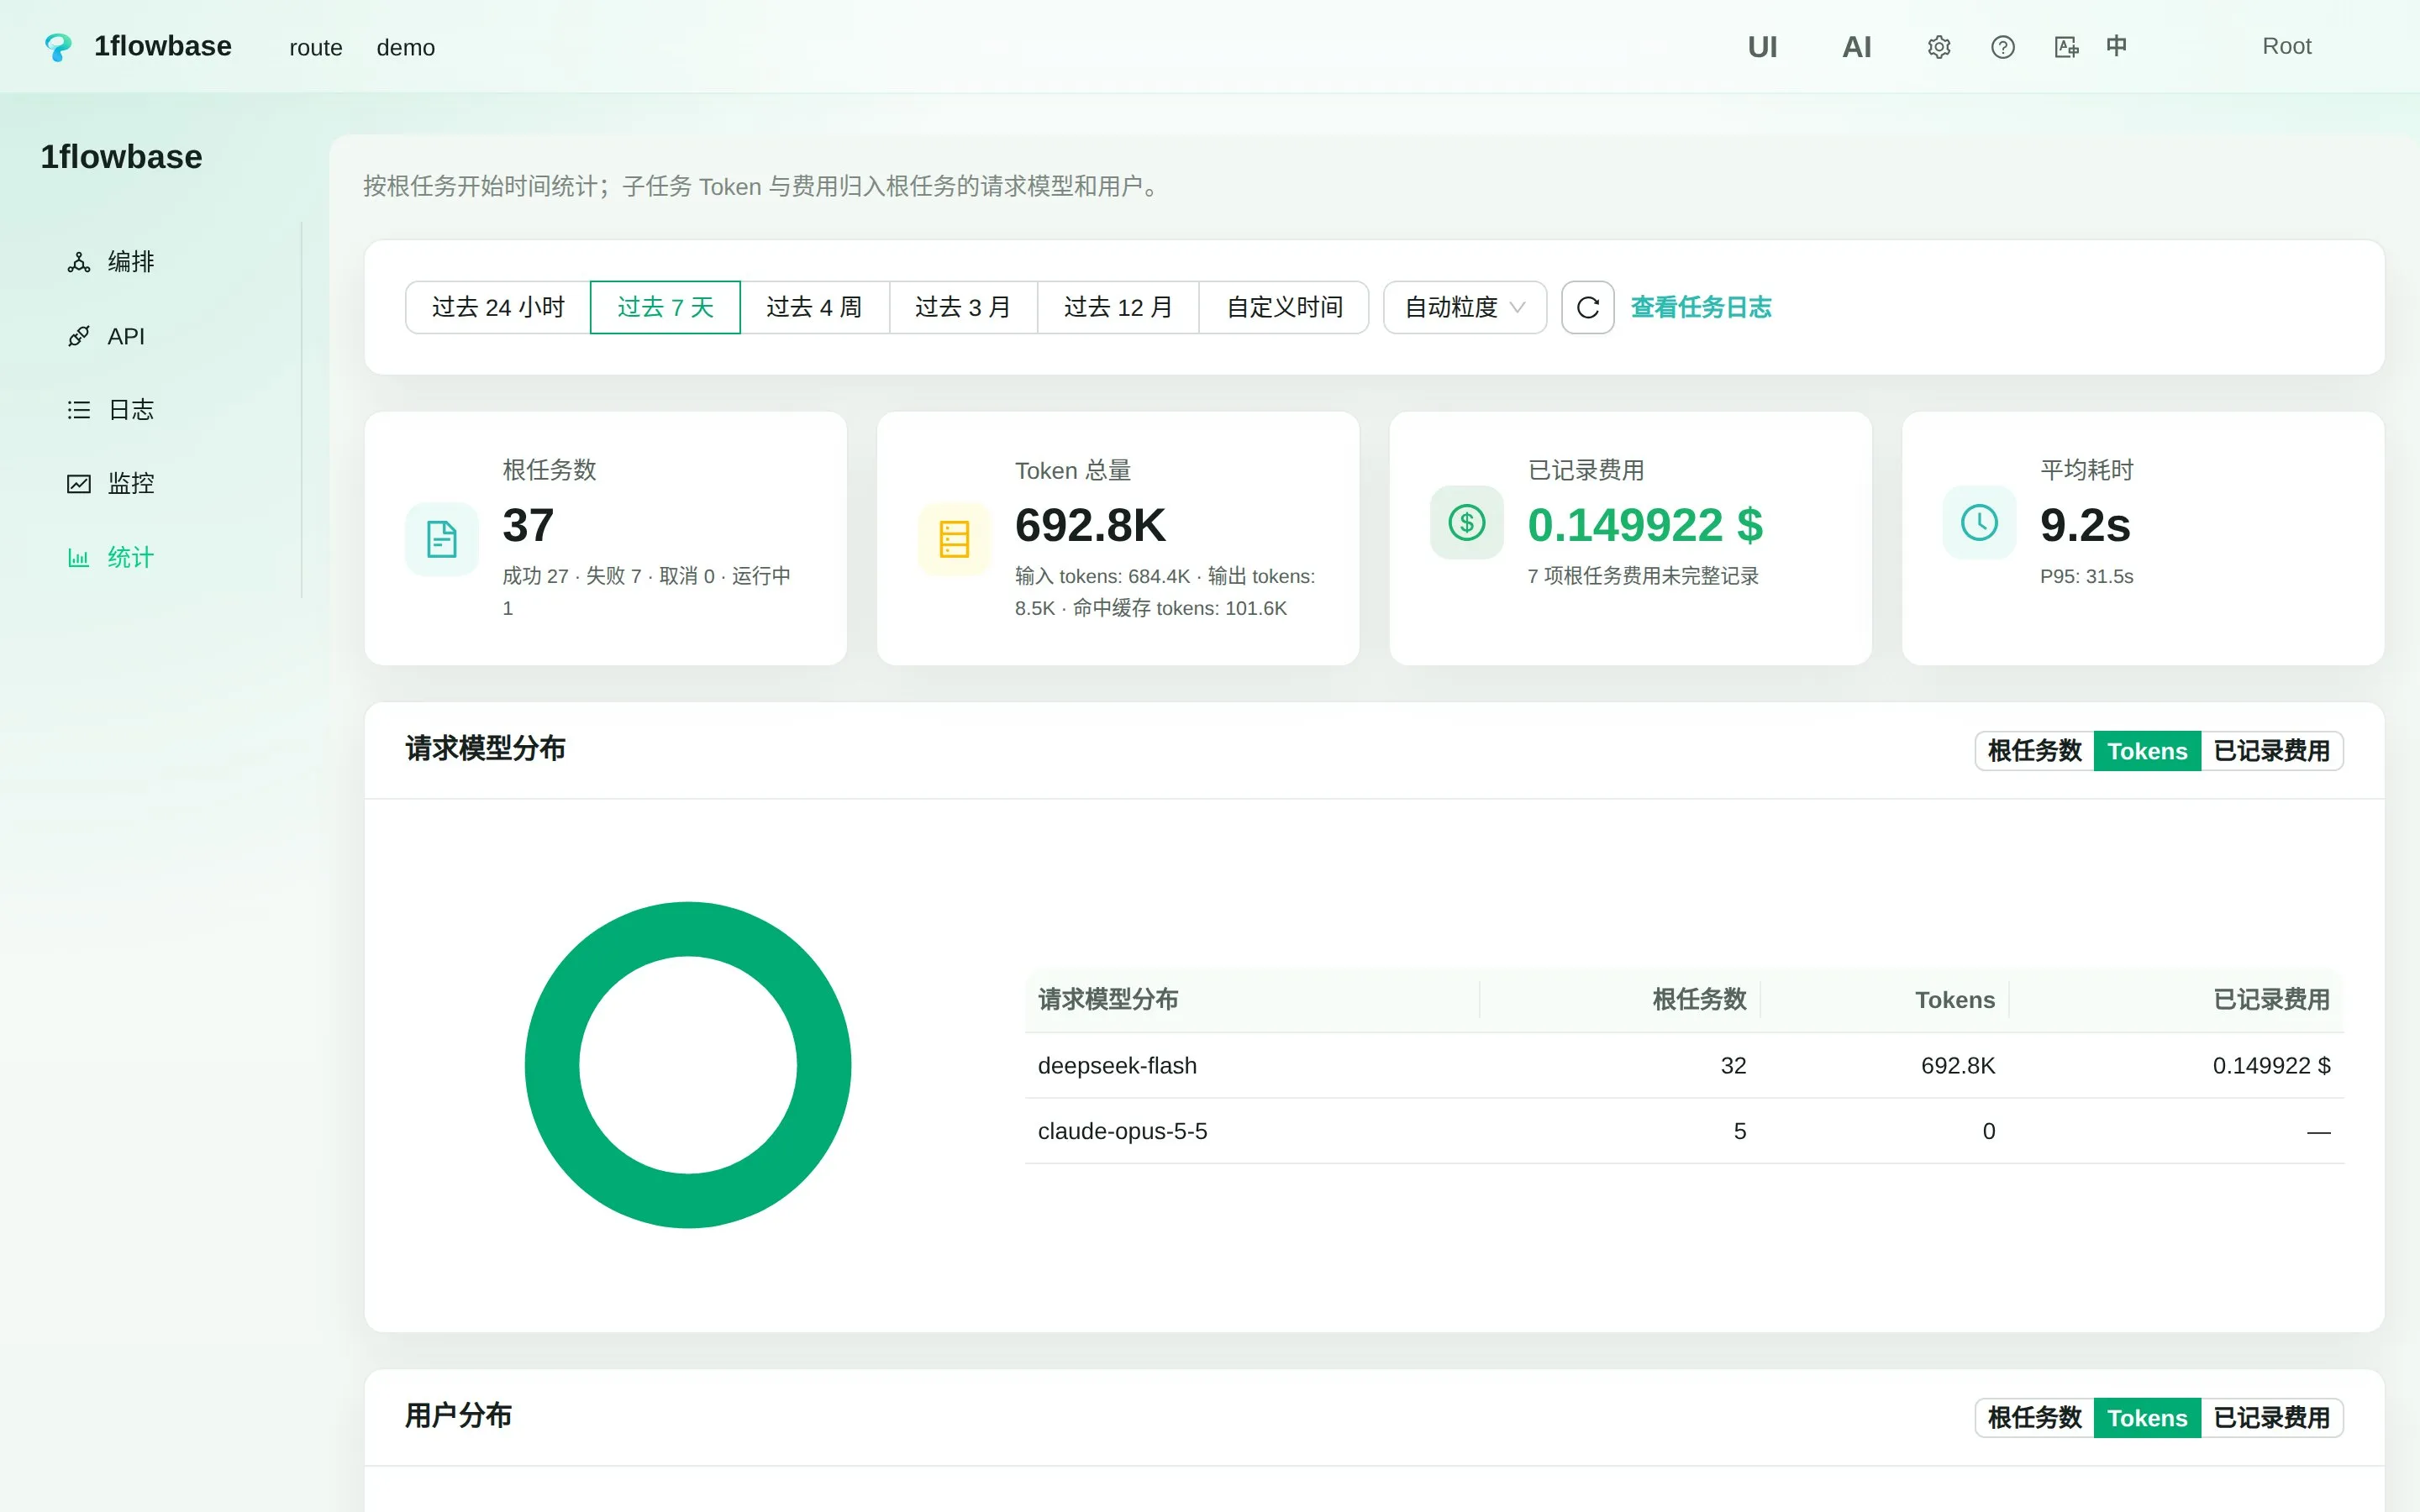Click the 已记录费用 dollar icon
Viewport: 2420px width, 1512px height.
point(1467,522)
